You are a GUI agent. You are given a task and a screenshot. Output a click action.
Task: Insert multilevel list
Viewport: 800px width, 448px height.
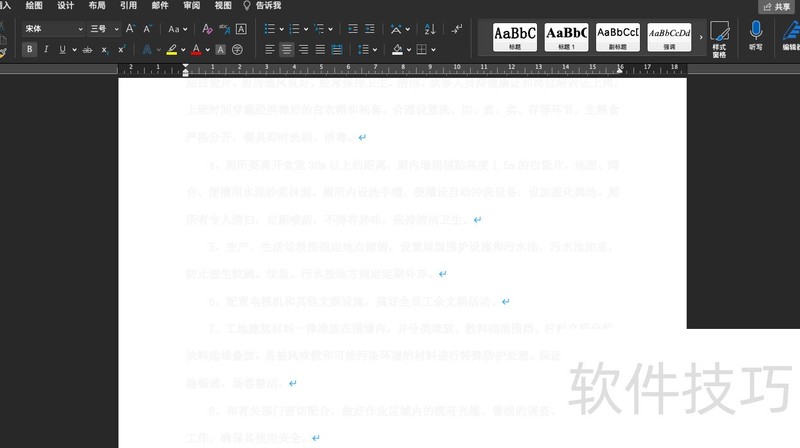click(319, 29)
